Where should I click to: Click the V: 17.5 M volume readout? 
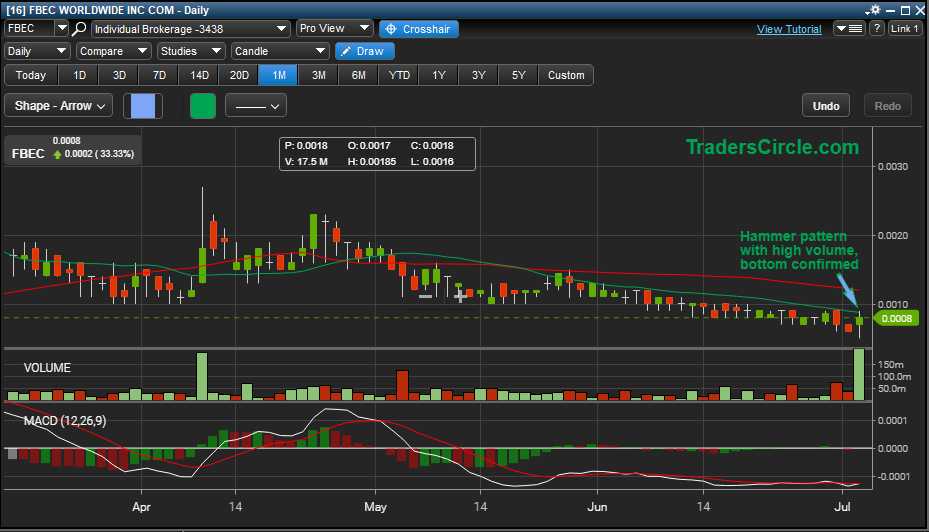pos(306,162)
